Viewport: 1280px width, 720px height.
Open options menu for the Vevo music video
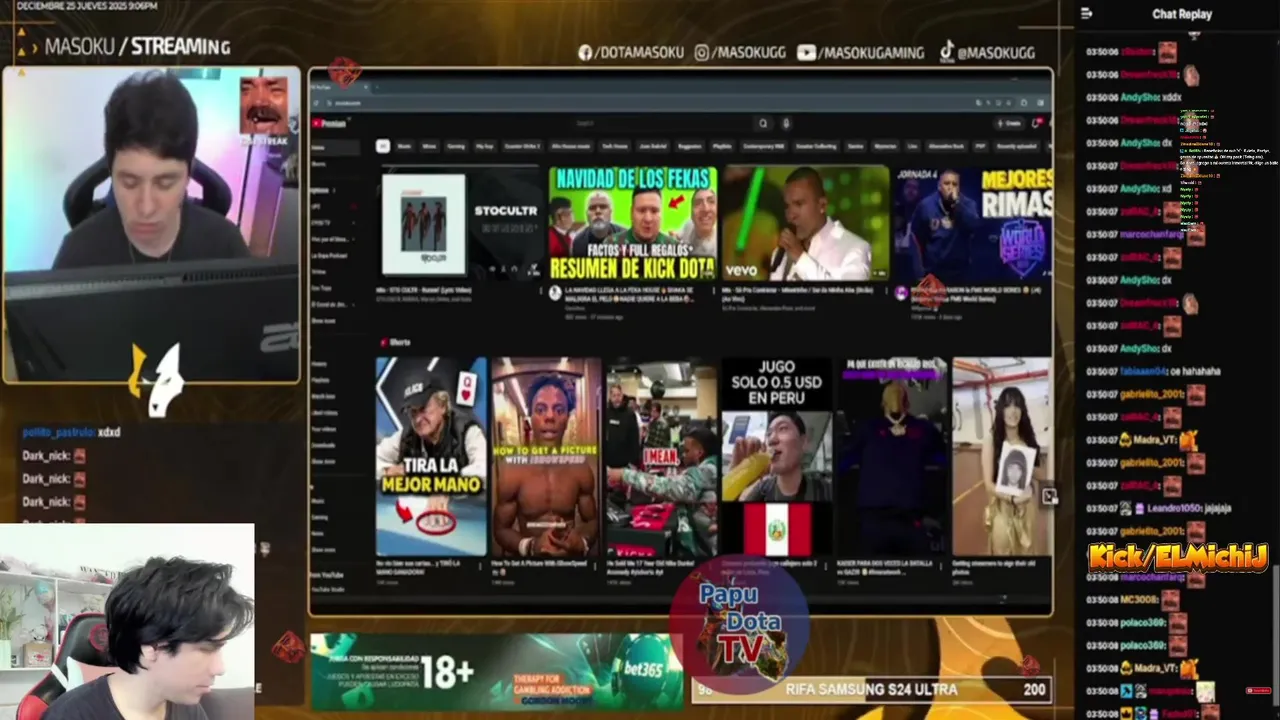(x=885, y=290)
